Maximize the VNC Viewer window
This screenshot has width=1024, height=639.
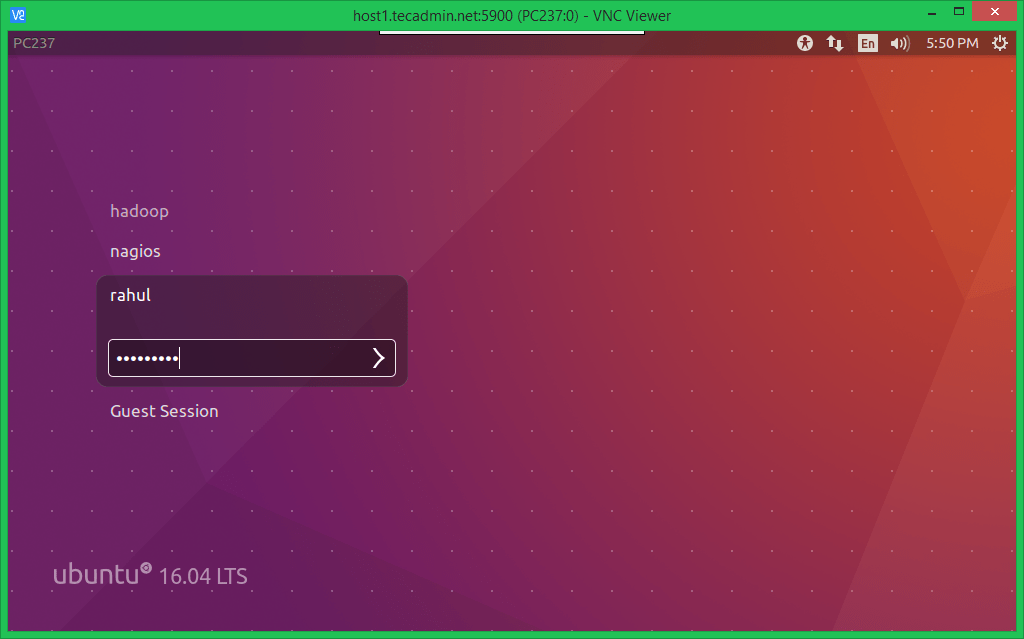(x=958, y=11)
